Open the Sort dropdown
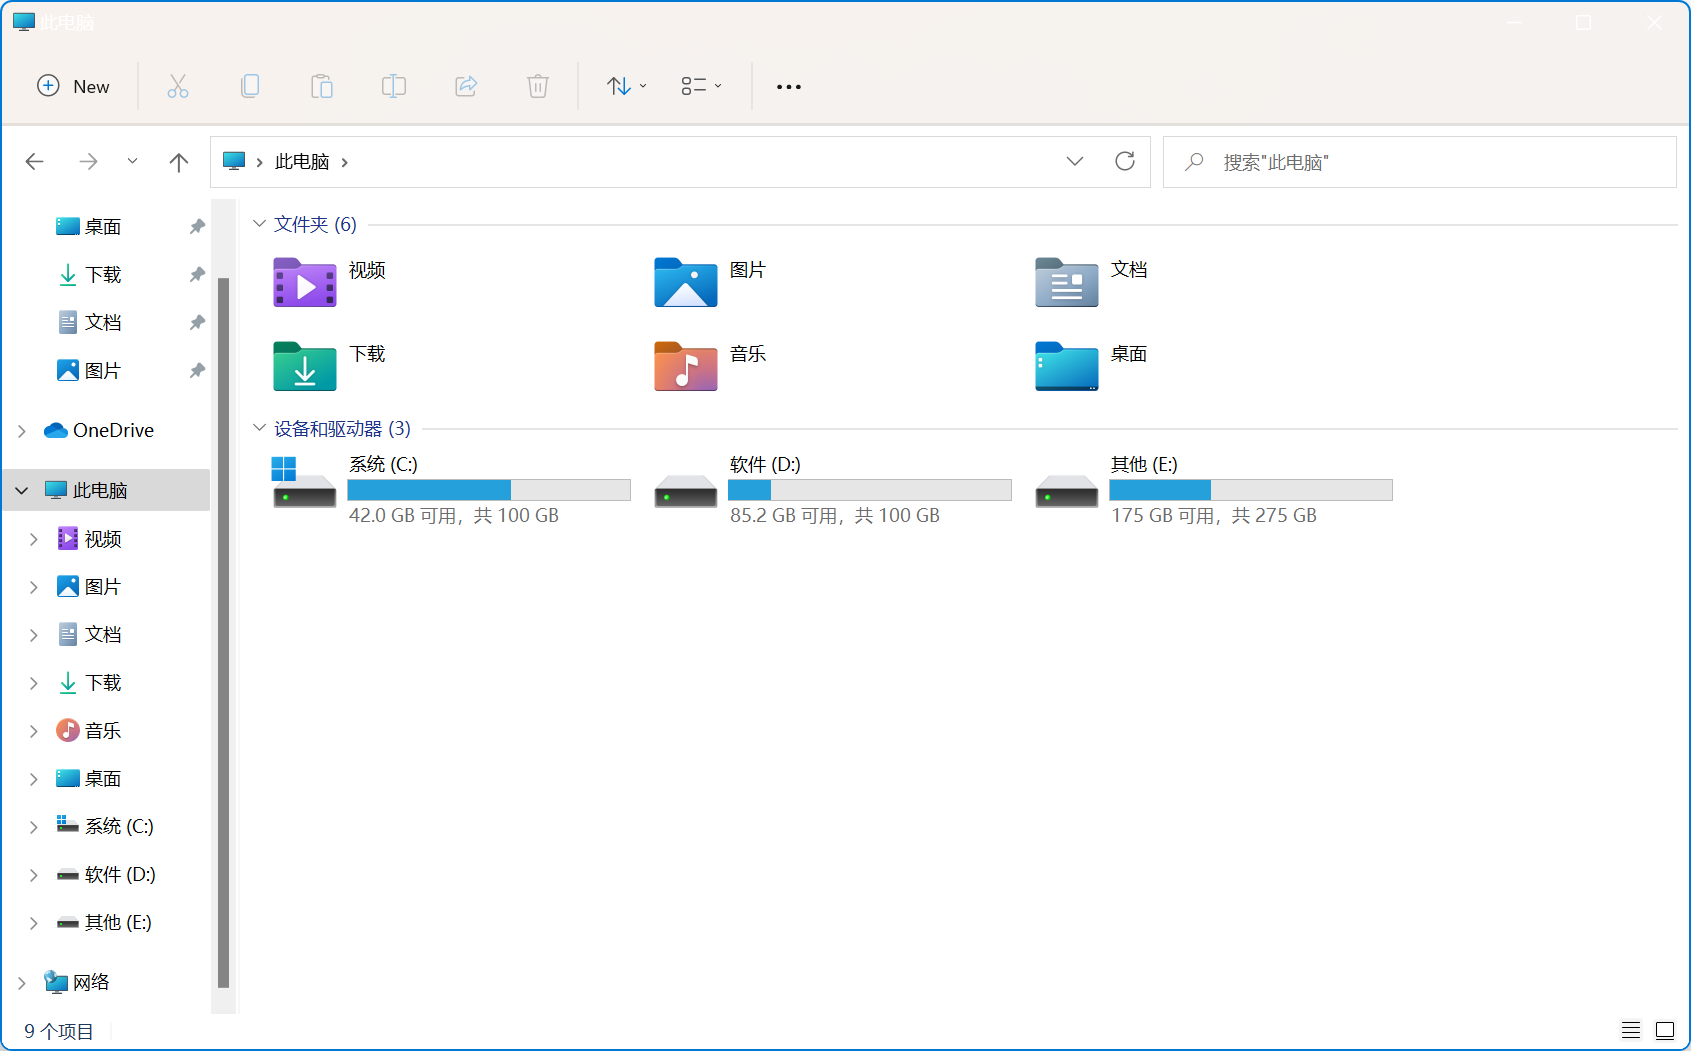This screenshot has width=1691, height=1051. (625, 86)
